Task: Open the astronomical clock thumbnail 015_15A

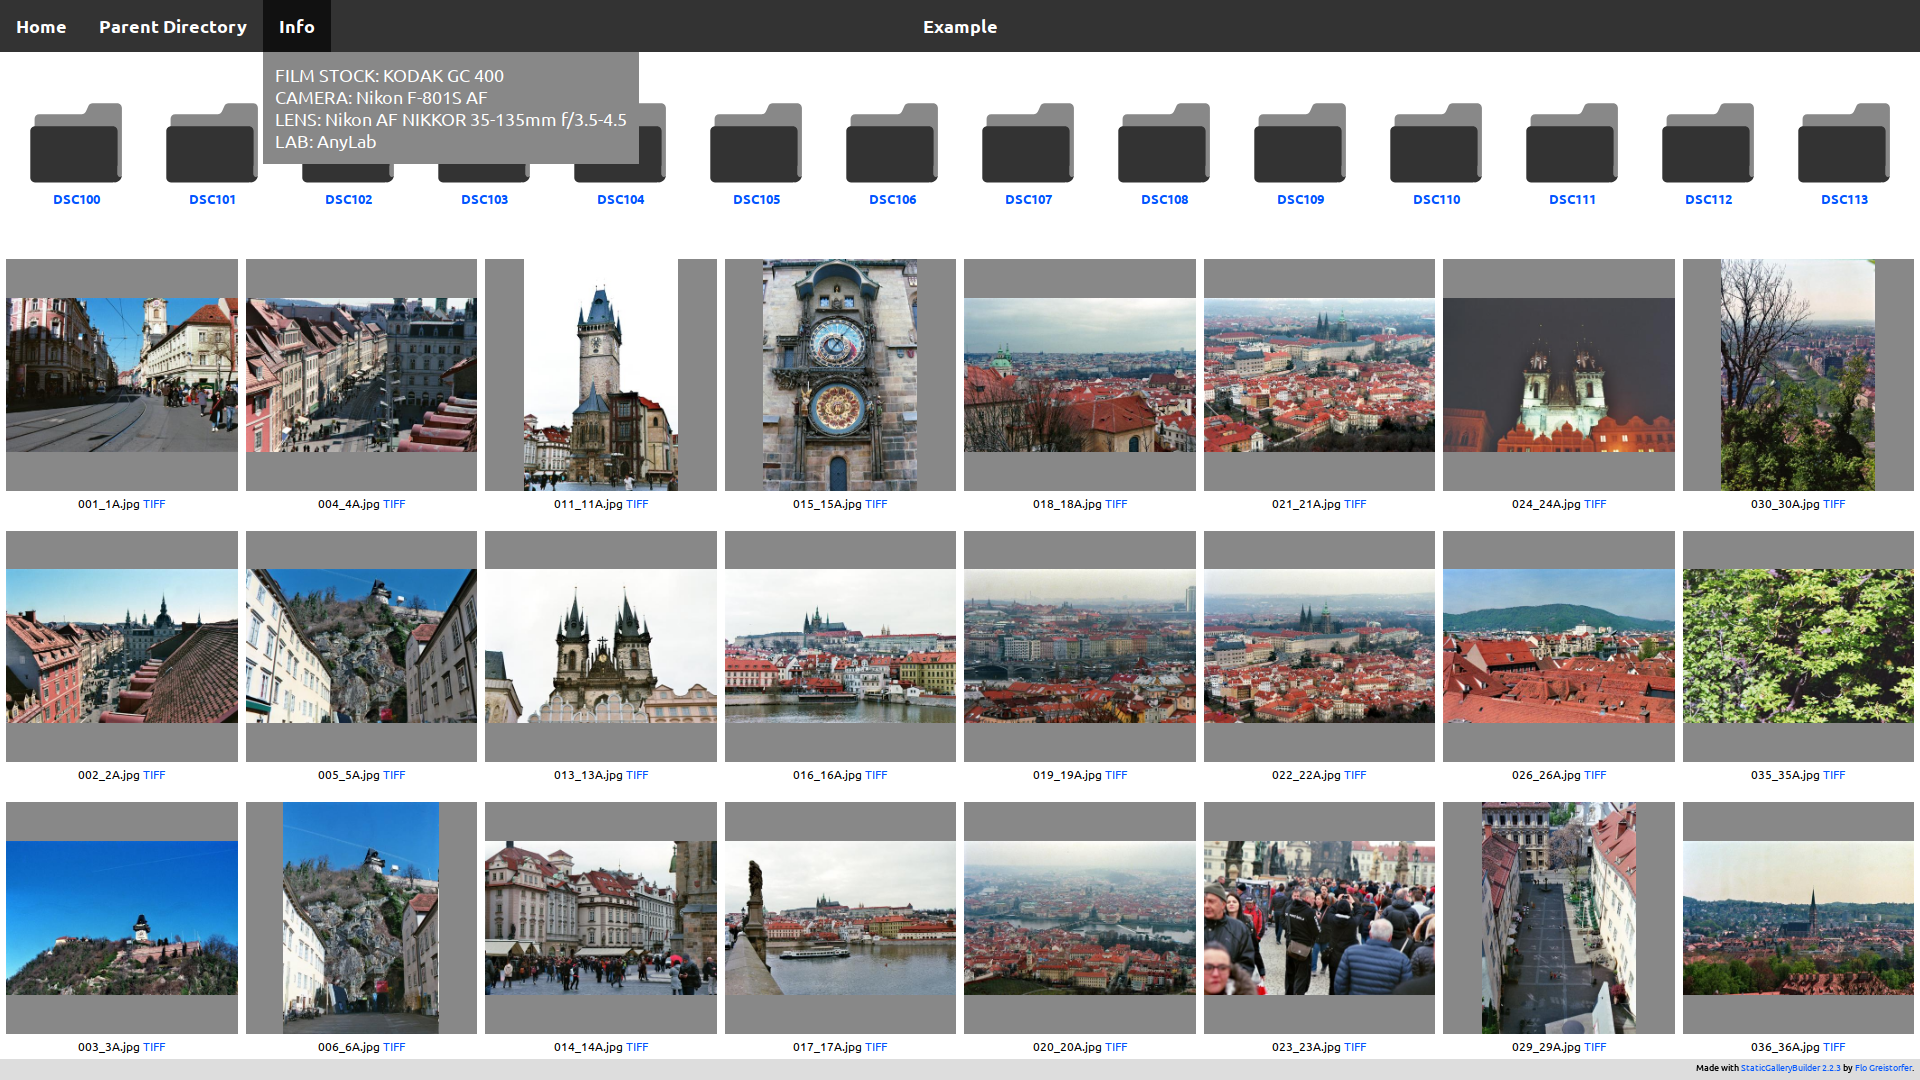Action: tap(840, 375)
